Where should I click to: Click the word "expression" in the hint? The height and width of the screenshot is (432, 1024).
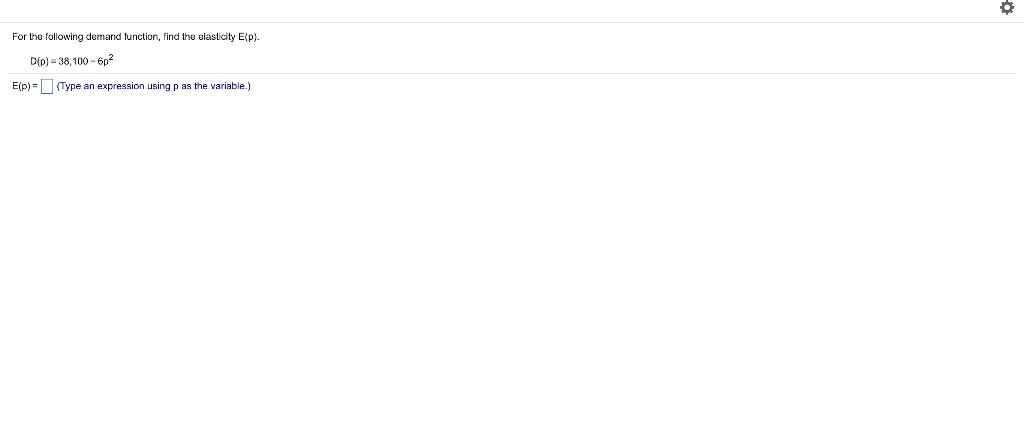[x=120, y=86]
